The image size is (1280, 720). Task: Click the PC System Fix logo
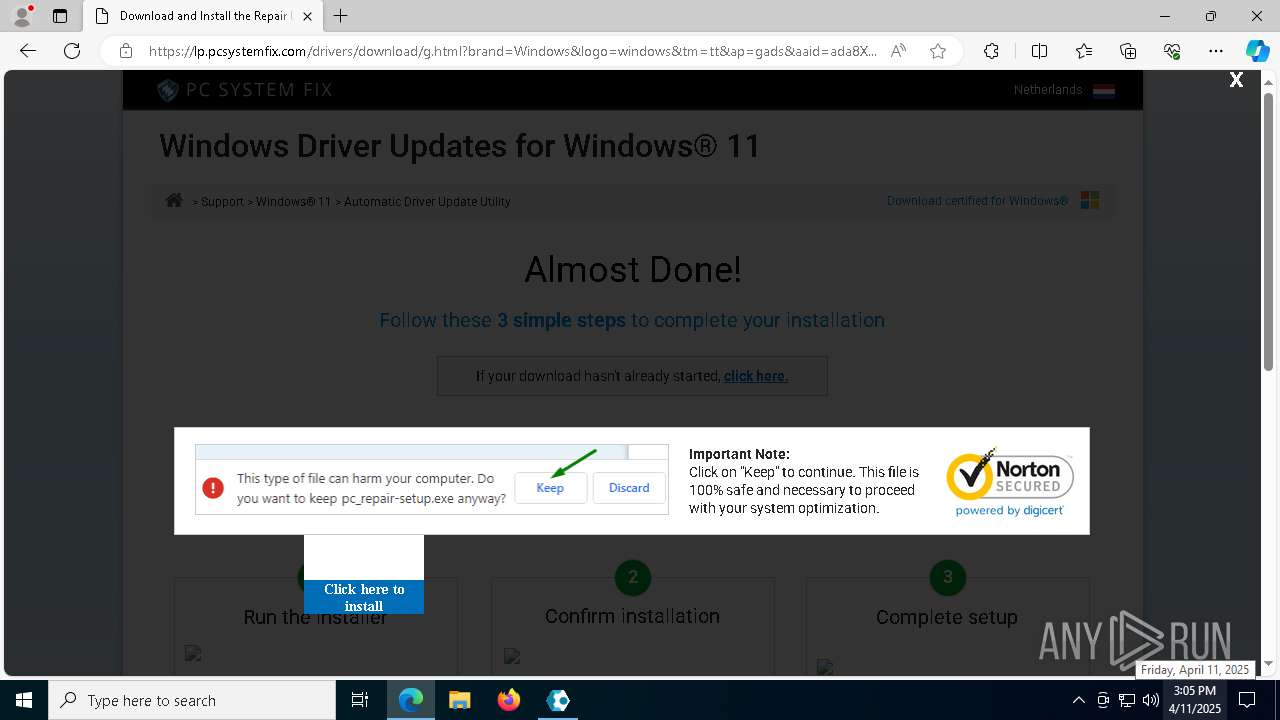coord(245,90)
